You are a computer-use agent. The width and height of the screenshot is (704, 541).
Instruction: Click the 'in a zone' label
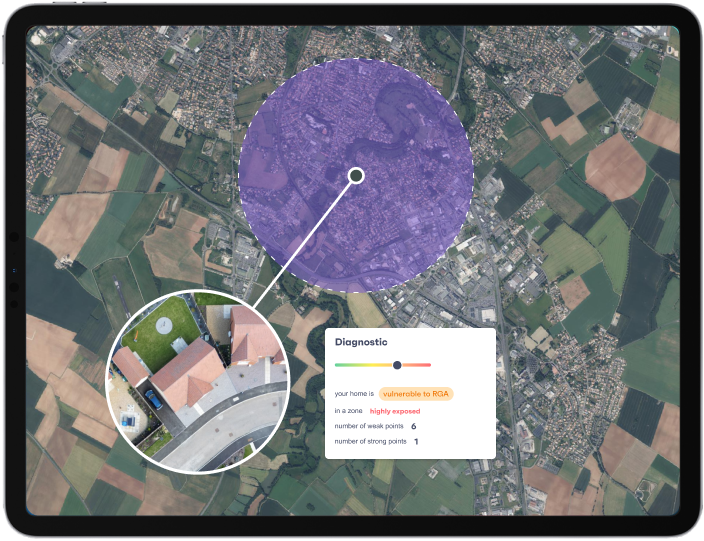click(x=348, y=411)
